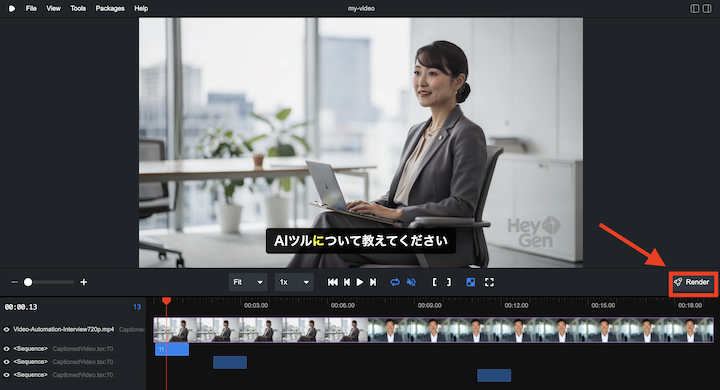Toggle the checkerboard transparency icon
720x390 pixels.
click(x=471, y=282)
